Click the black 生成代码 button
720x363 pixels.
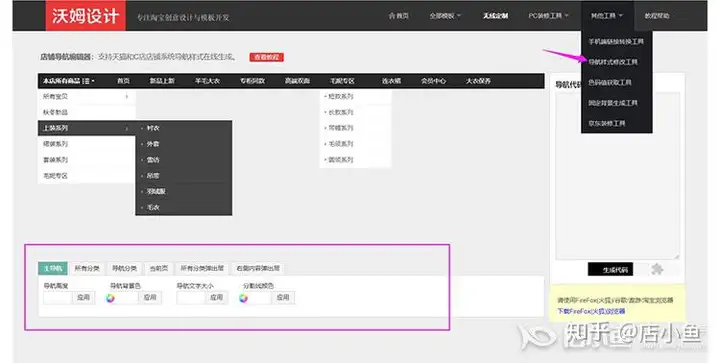click(610, 270)
